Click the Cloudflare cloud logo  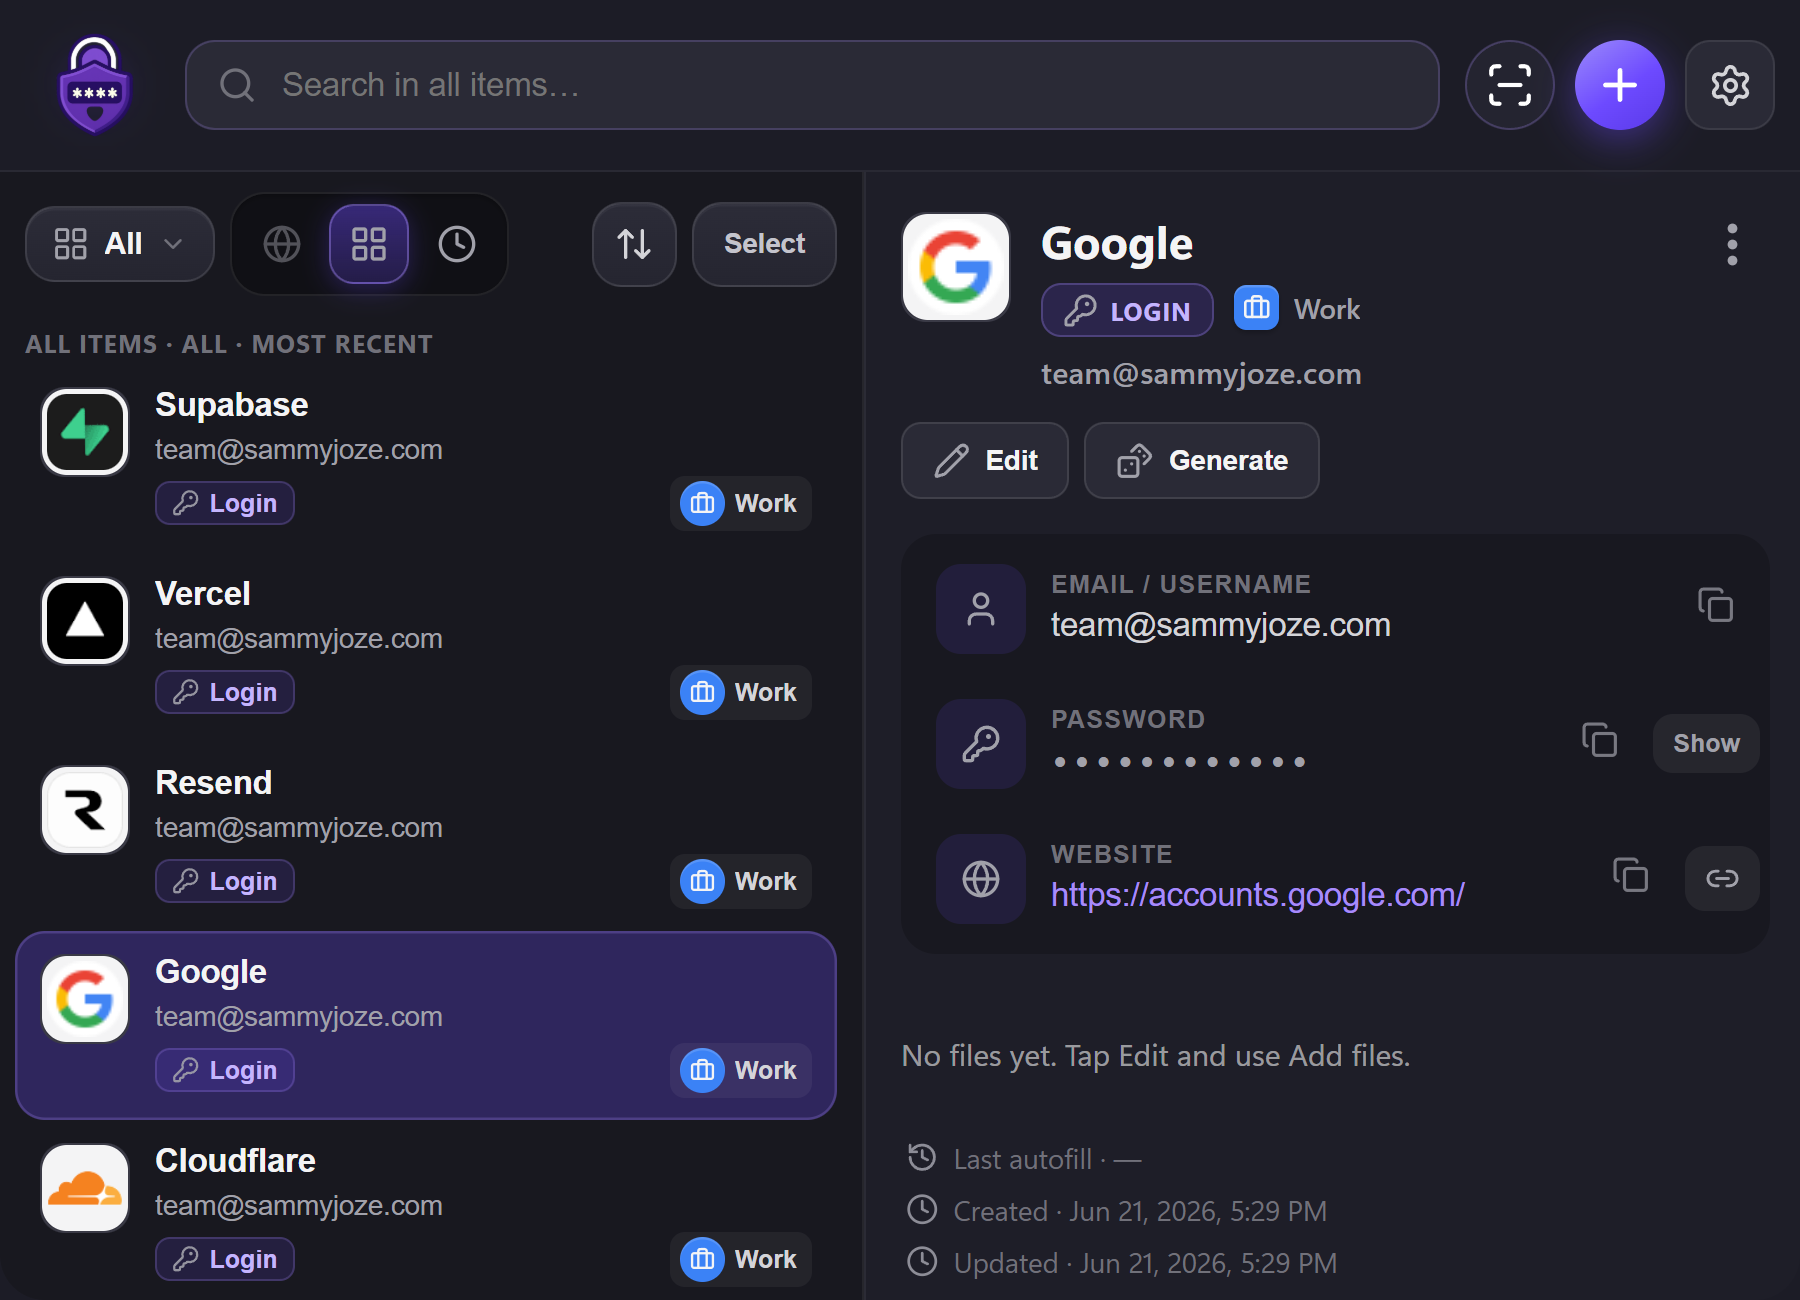(85, 1188)
